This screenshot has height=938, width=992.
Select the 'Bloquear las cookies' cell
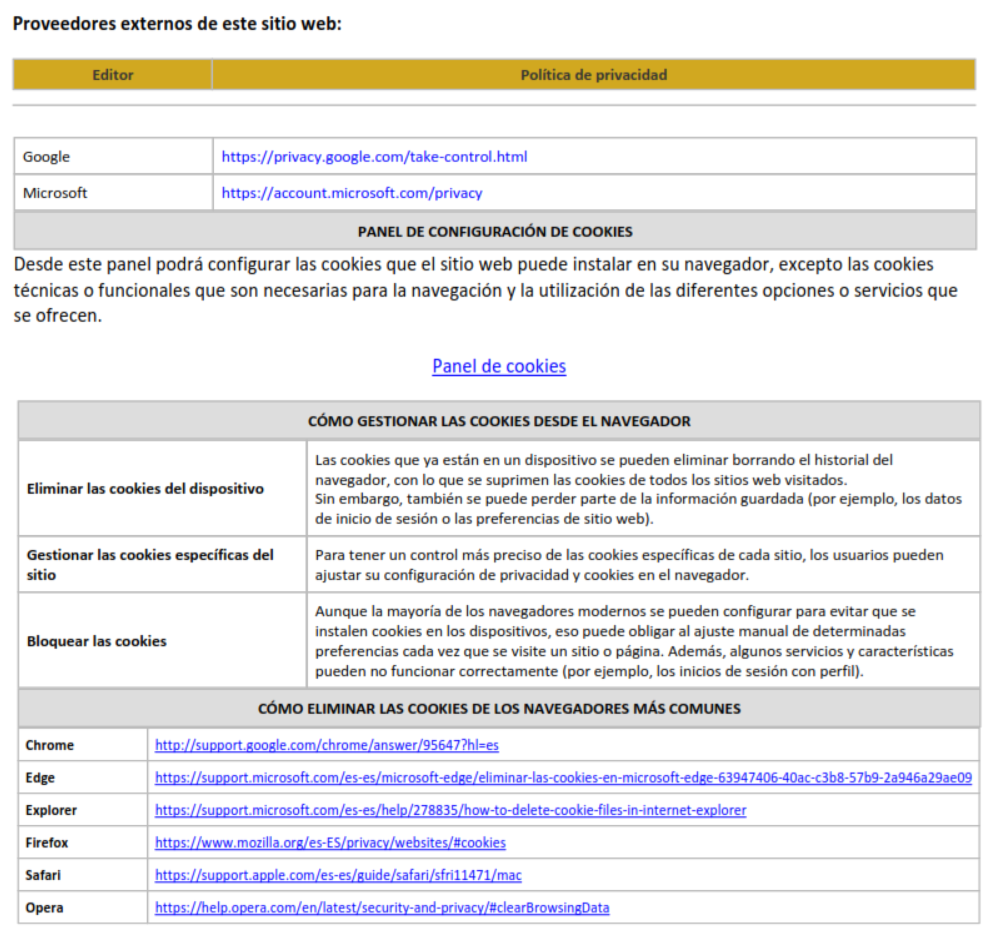point(163,641)
